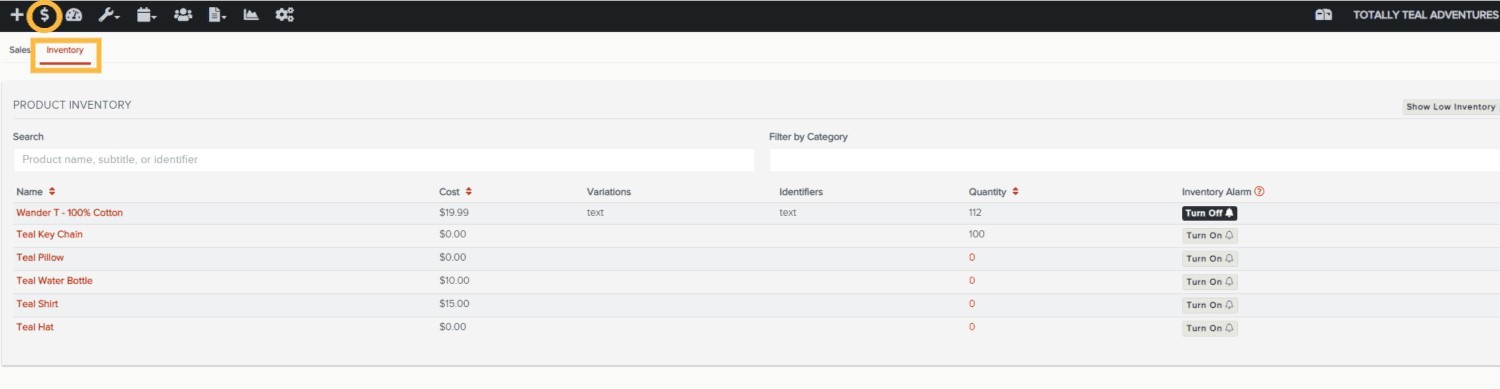Turn off alarm for Wander T

coord(1210,213)
